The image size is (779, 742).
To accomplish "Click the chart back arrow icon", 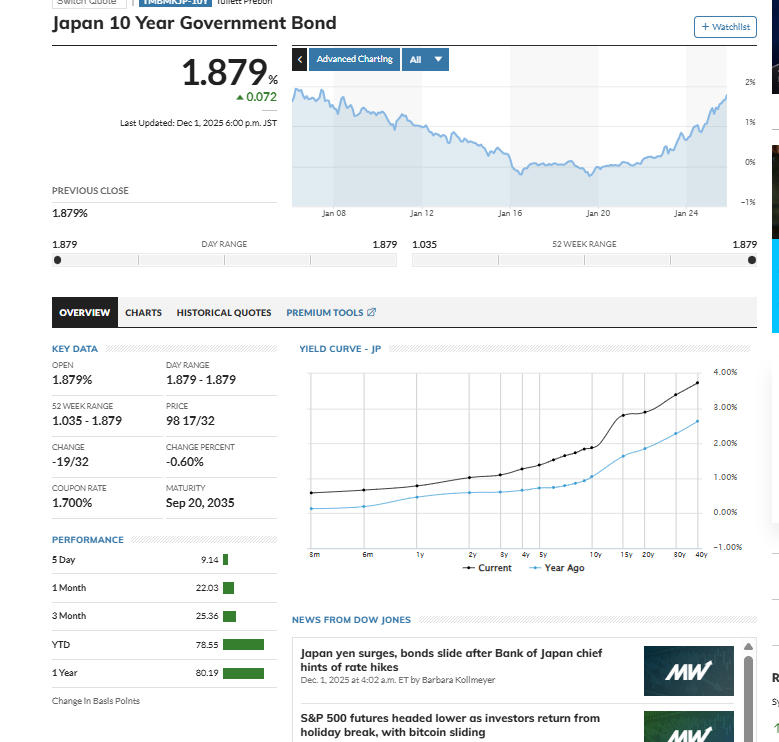I will [x=300, y=59].
